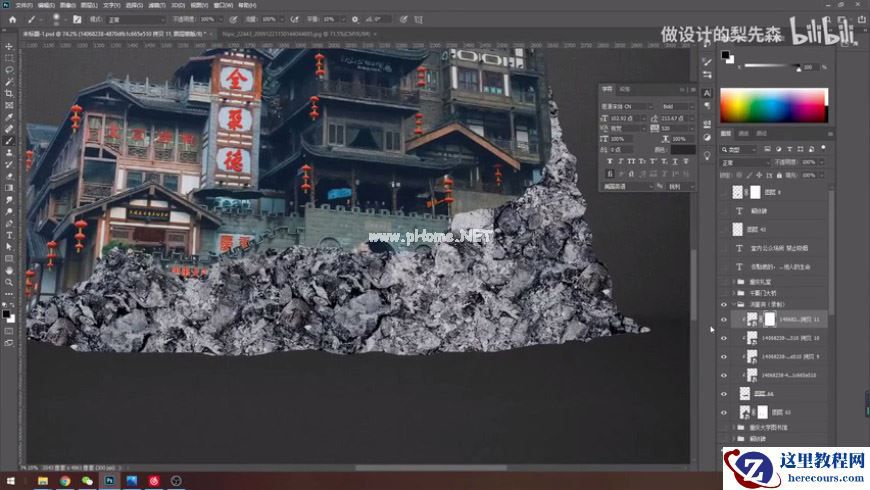
Task: Click the Layers panel vertical scrollbar
Action: tap(831, 252)
